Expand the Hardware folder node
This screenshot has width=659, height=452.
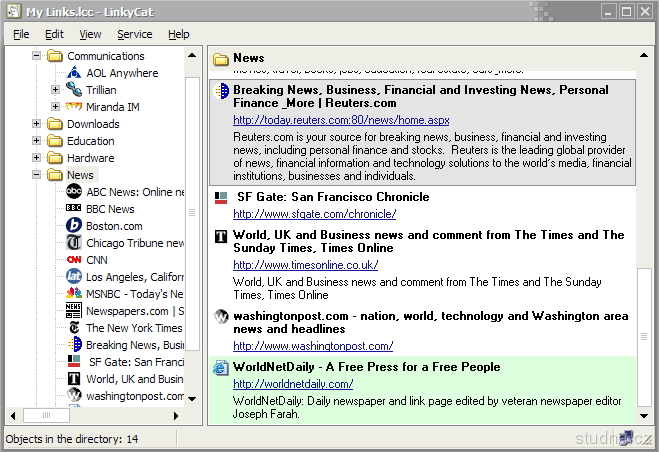tap(37, 158)
